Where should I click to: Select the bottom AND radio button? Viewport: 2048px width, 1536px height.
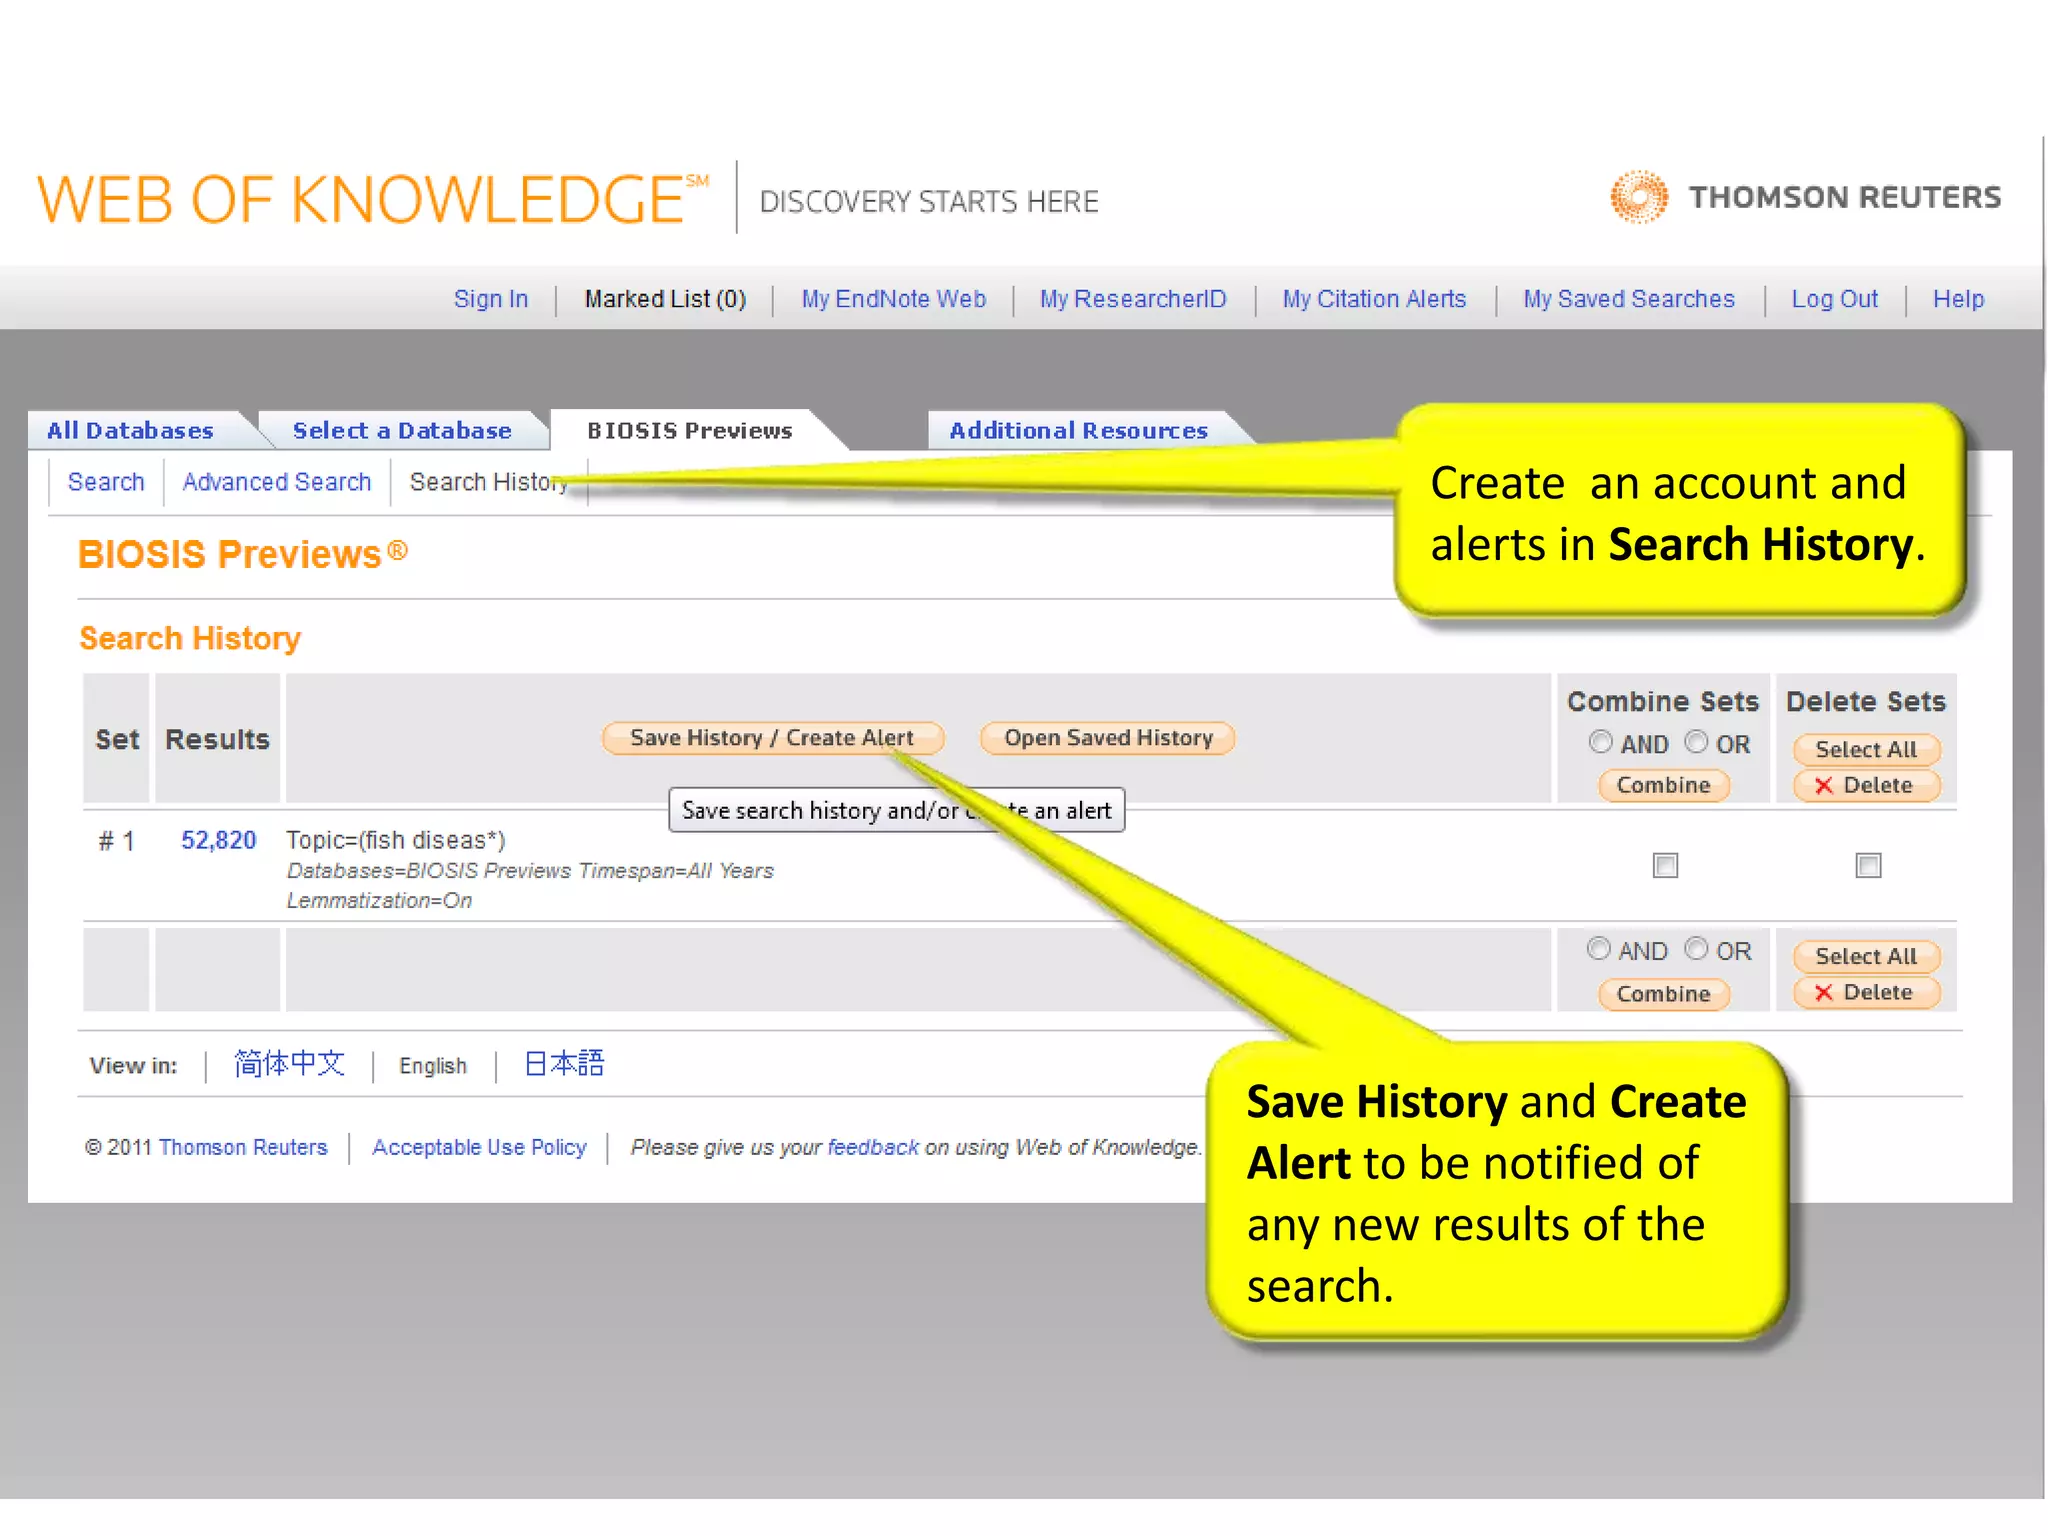tap(1598, 948)
